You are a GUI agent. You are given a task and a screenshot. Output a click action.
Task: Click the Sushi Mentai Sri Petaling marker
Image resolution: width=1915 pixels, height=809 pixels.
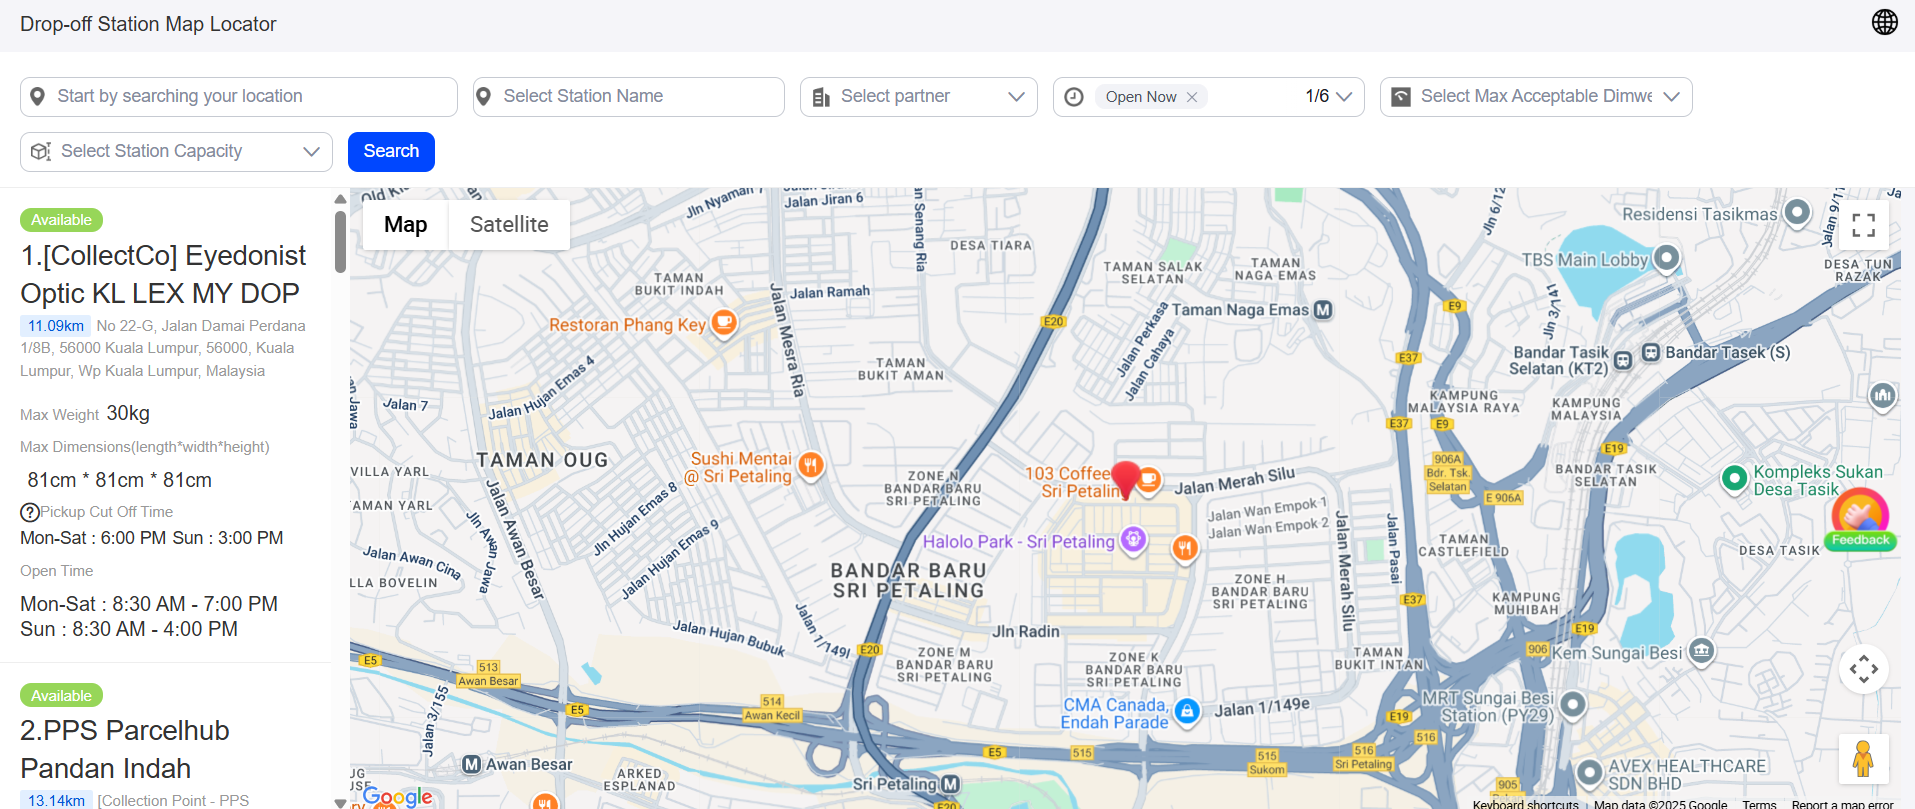tap(811, 464)
